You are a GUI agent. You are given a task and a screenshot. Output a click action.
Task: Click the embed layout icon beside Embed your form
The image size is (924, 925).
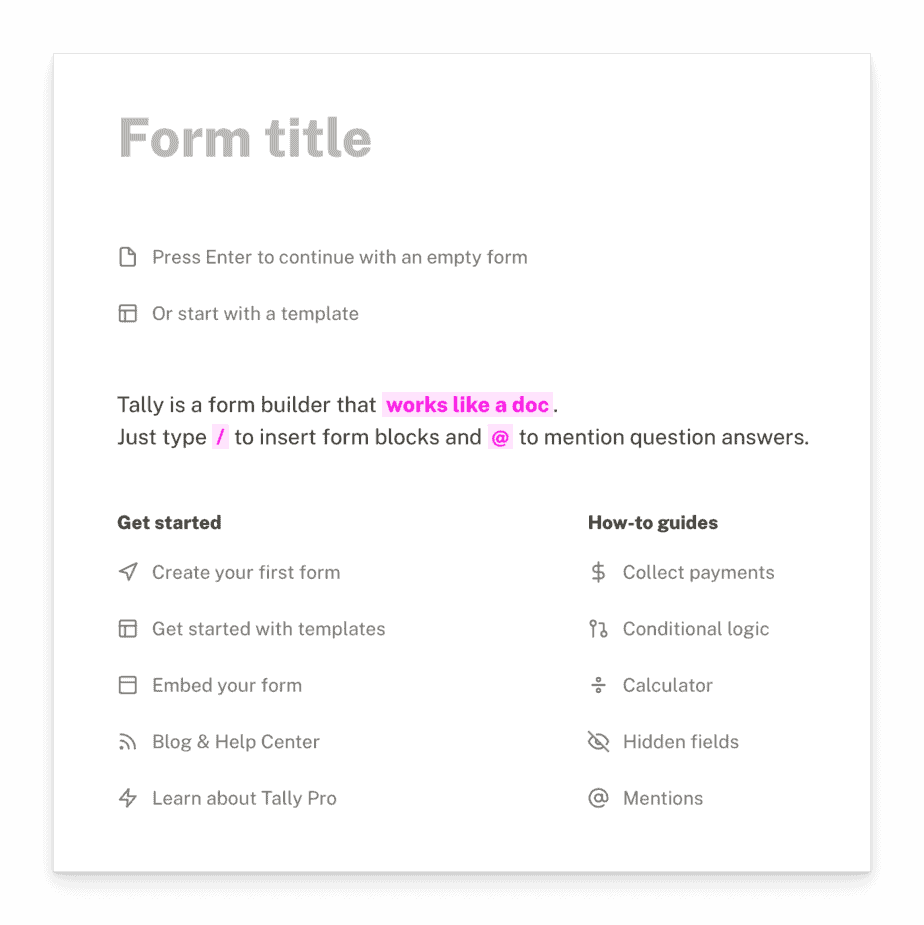(127, 685)
